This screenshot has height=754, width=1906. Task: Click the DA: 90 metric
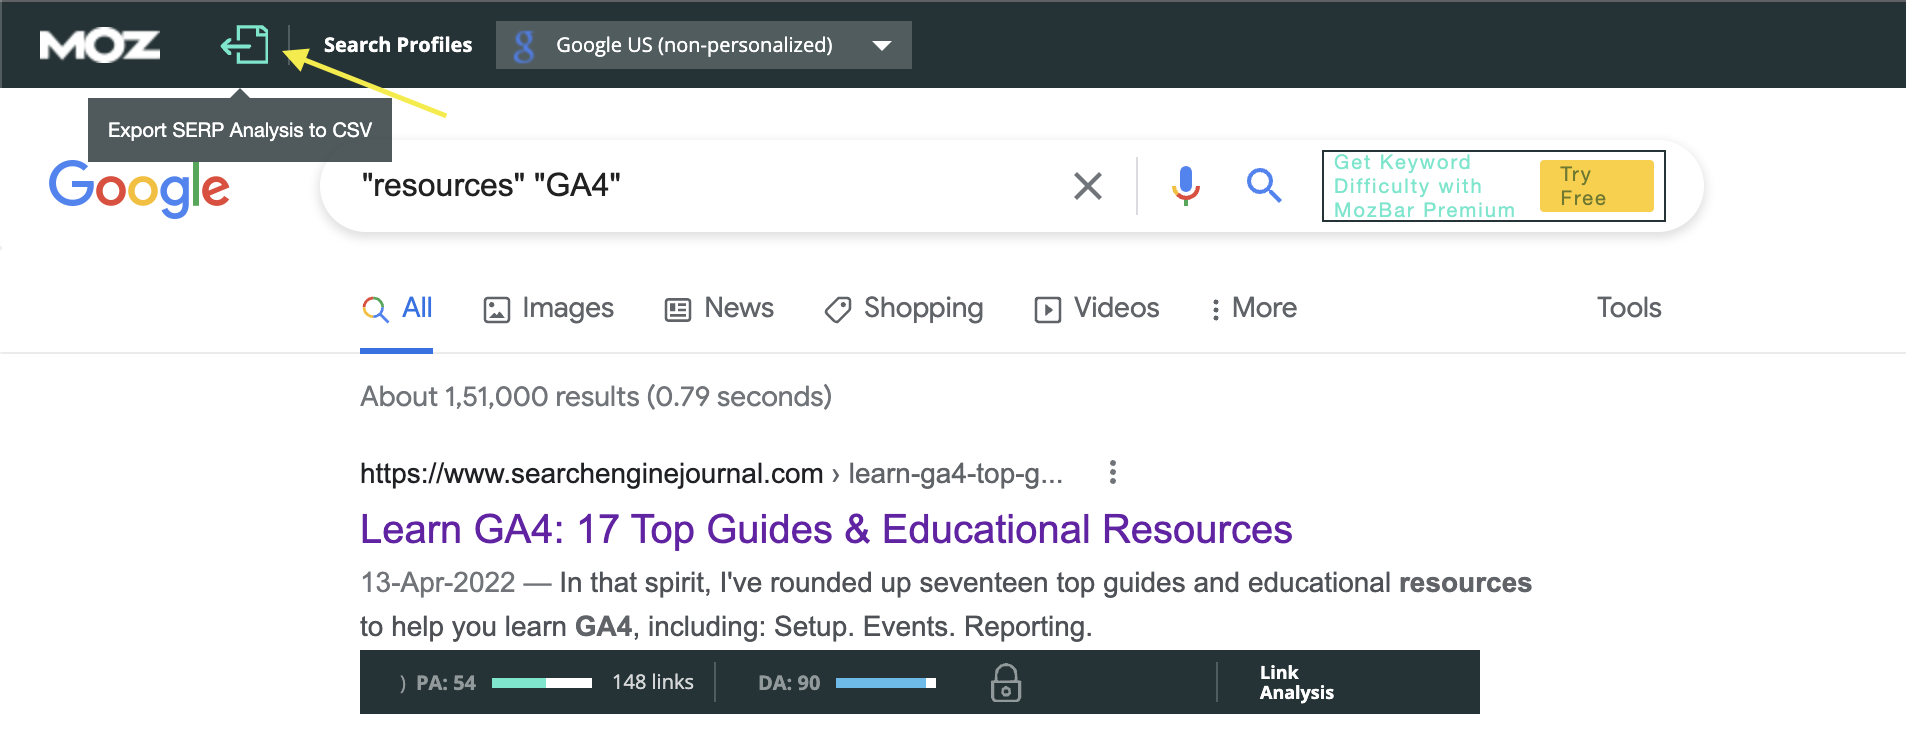(789, 683)
